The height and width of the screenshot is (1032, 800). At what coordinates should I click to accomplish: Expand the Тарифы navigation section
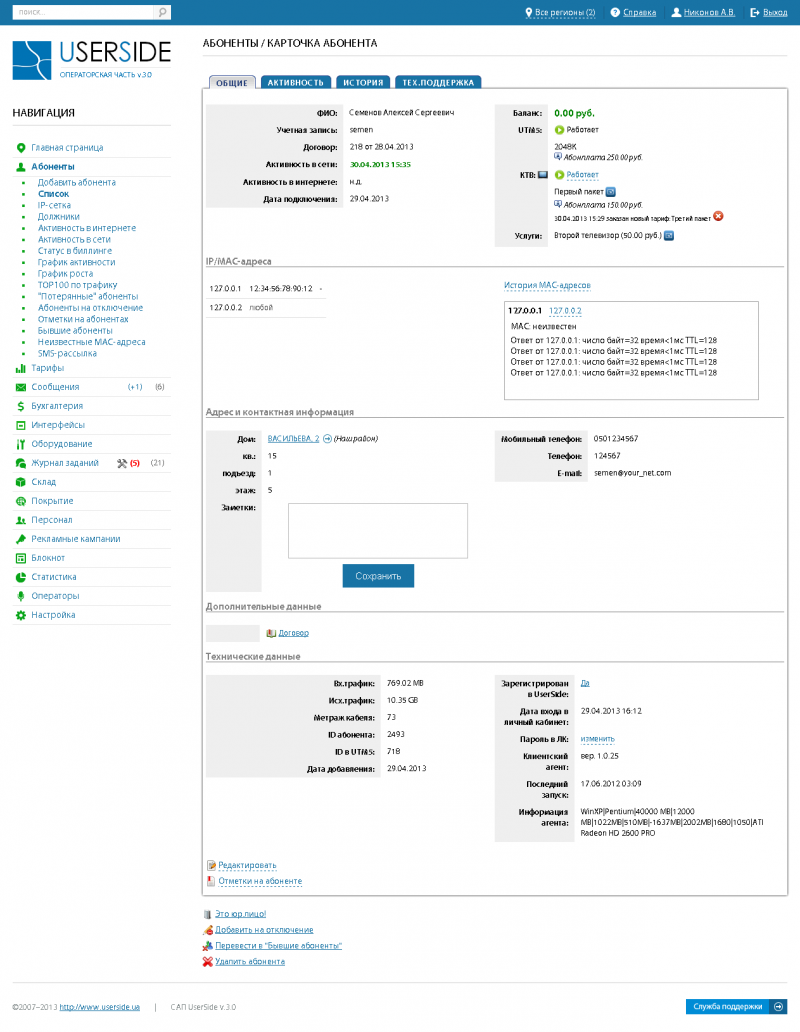click(46, 368)
